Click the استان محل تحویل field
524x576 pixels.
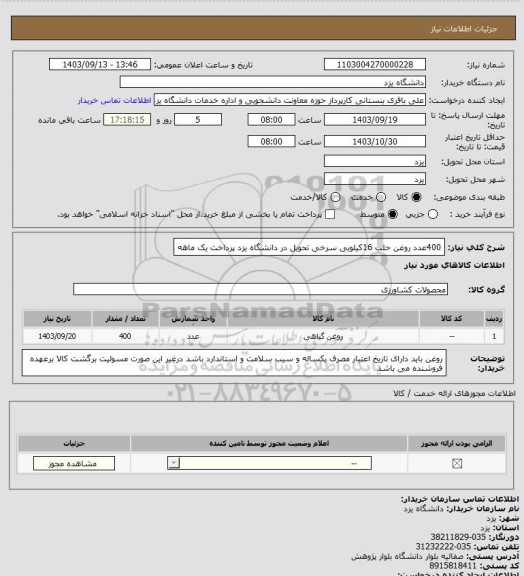point(375,161)
